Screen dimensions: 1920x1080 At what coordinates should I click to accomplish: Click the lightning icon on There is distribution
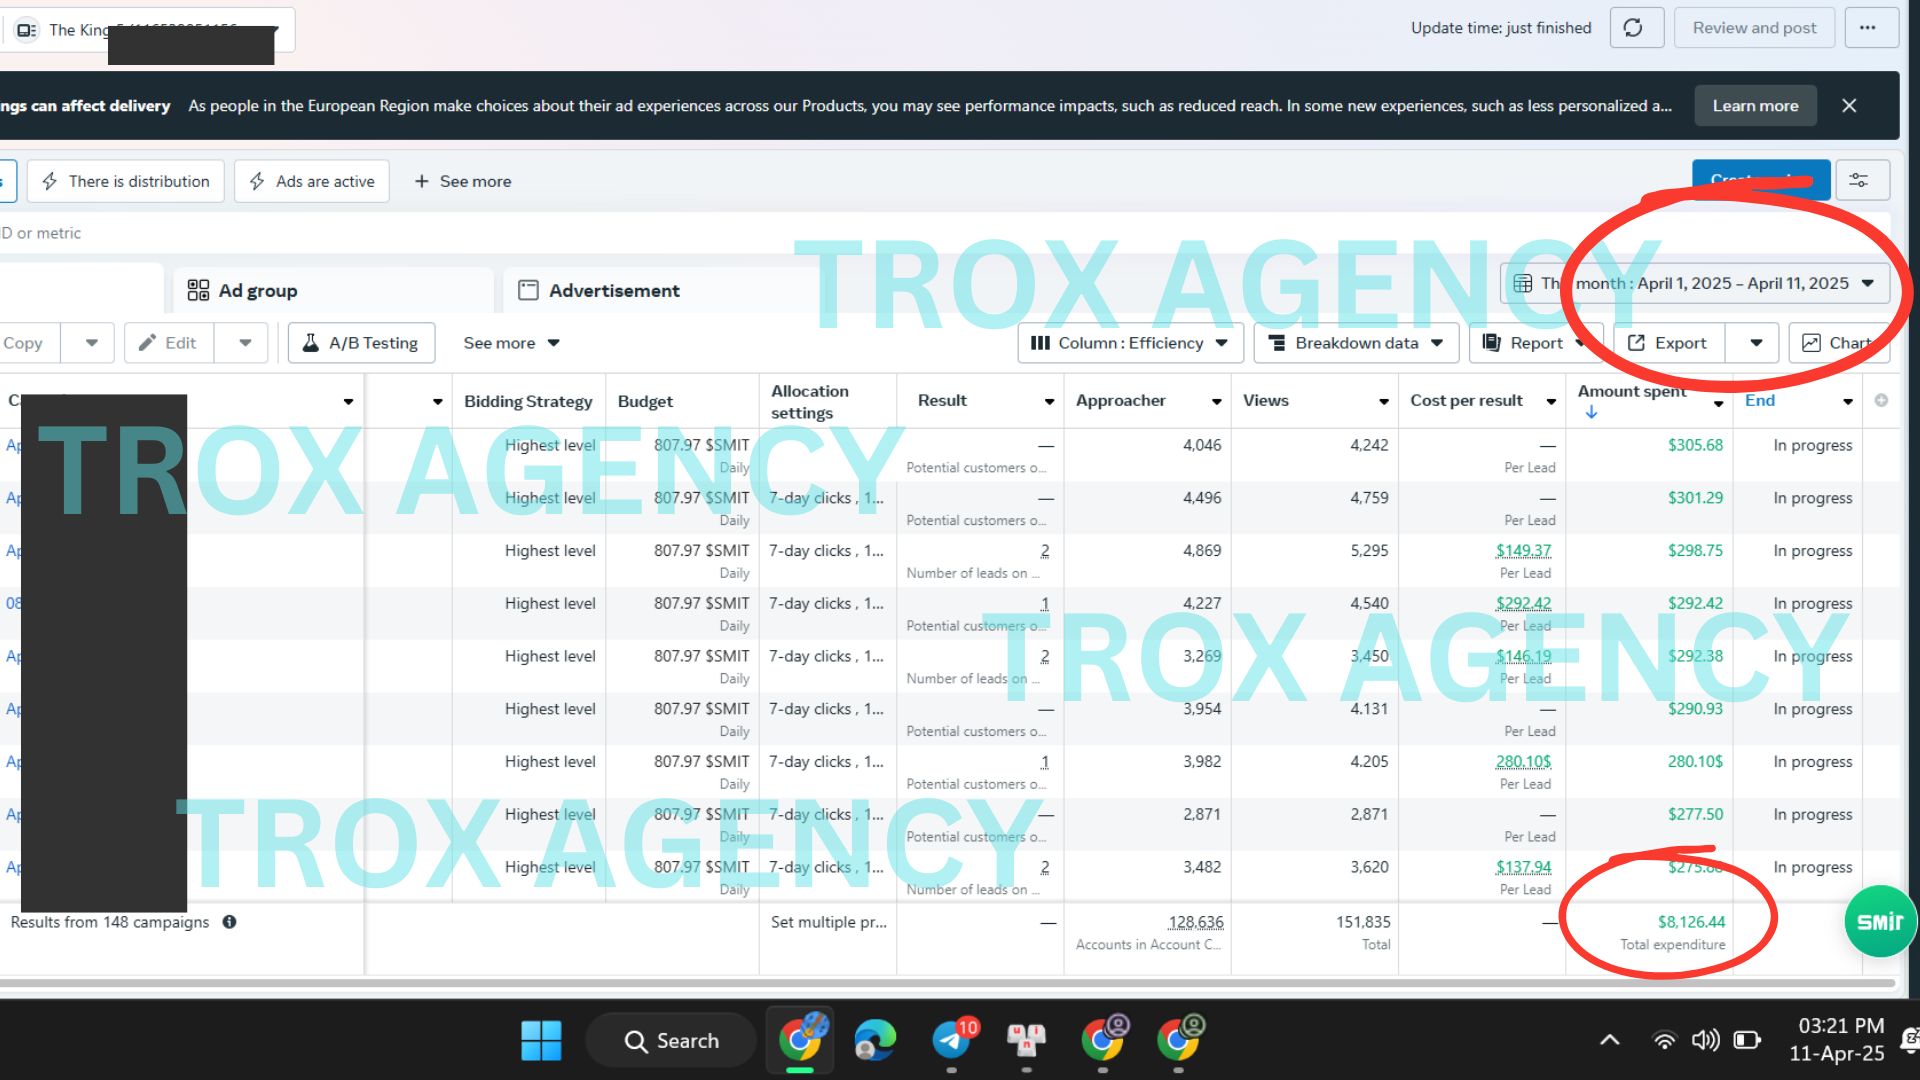pyautogui.click(x=50, y=181)
